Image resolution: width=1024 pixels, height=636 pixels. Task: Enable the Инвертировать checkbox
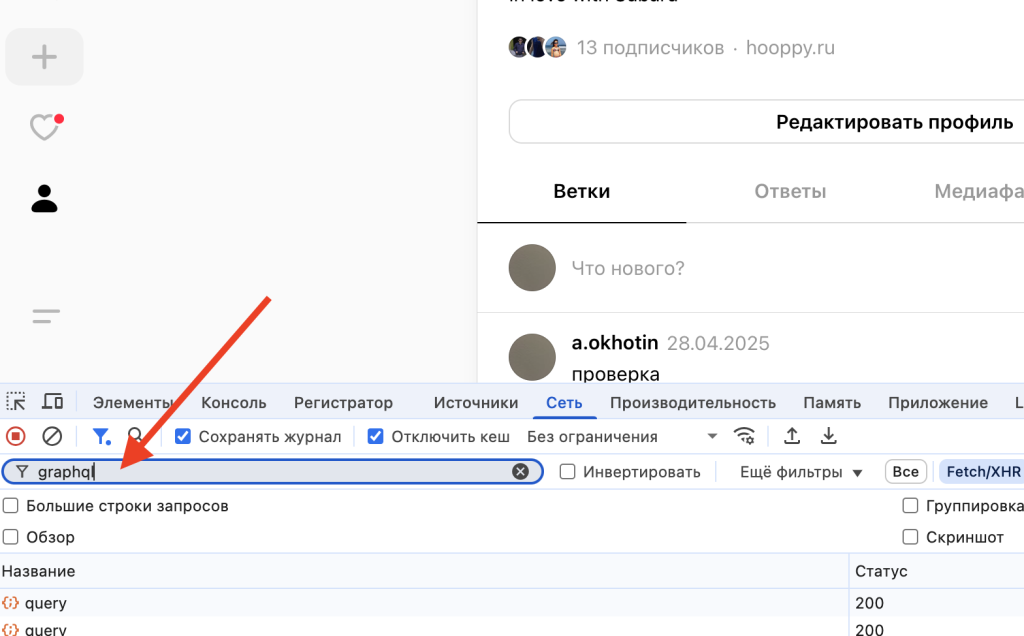click(x=568, y=472)
